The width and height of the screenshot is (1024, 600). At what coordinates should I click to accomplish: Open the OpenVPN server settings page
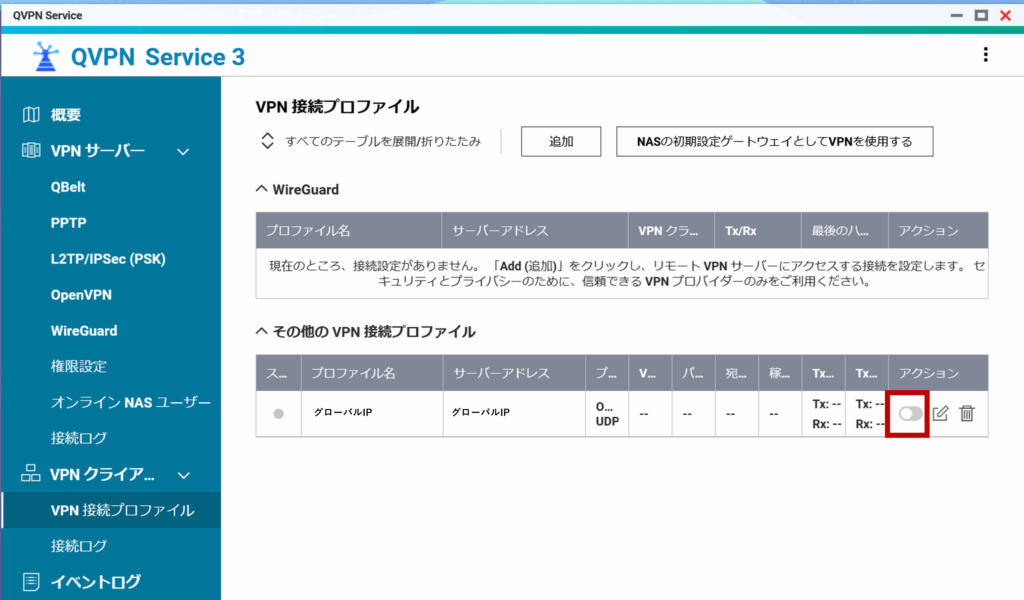(81, 295)
